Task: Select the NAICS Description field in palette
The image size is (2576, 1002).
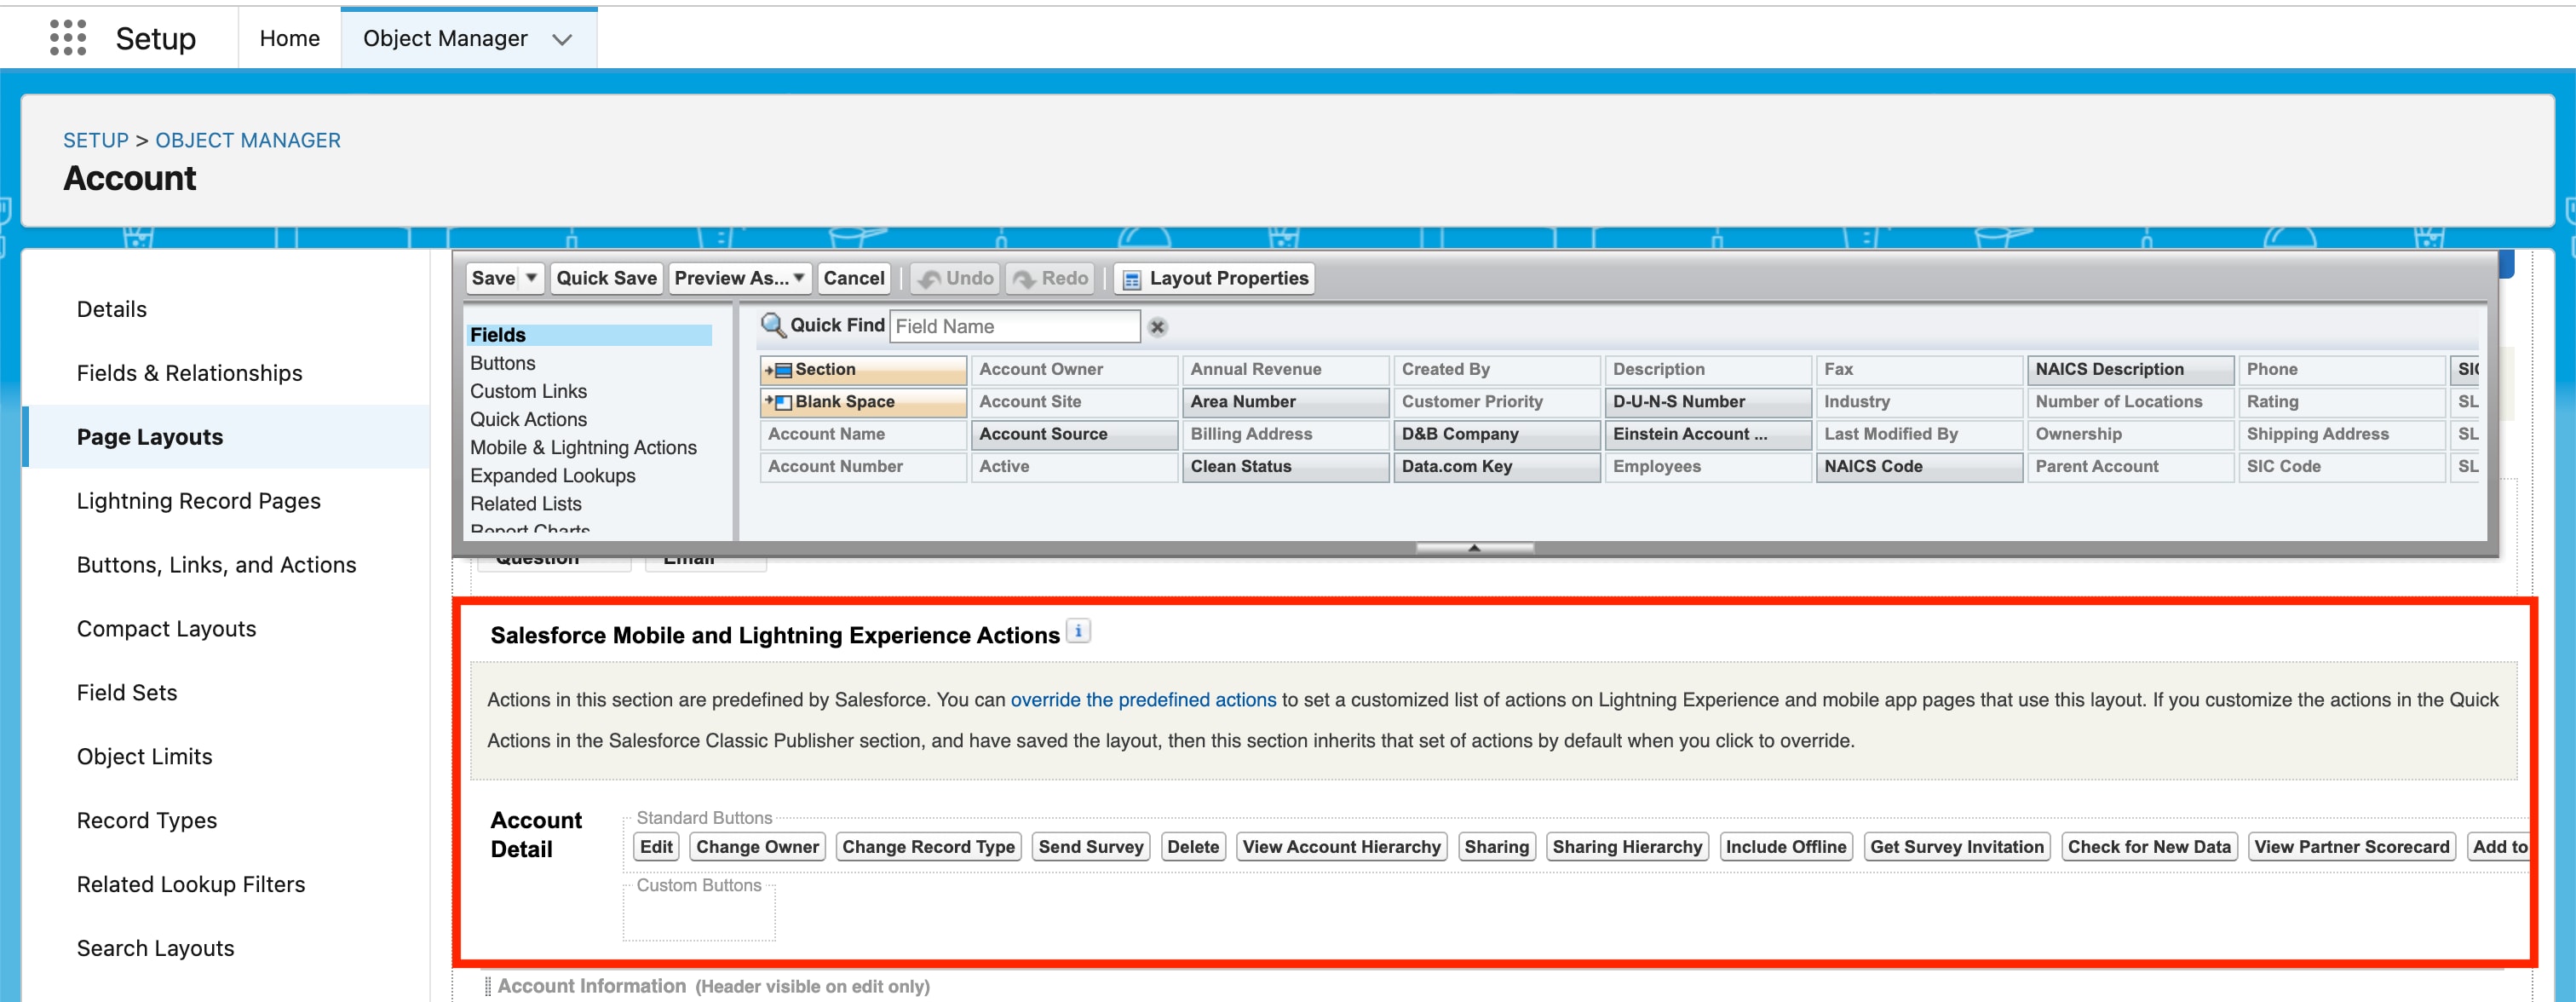Action: (2130, 370)
